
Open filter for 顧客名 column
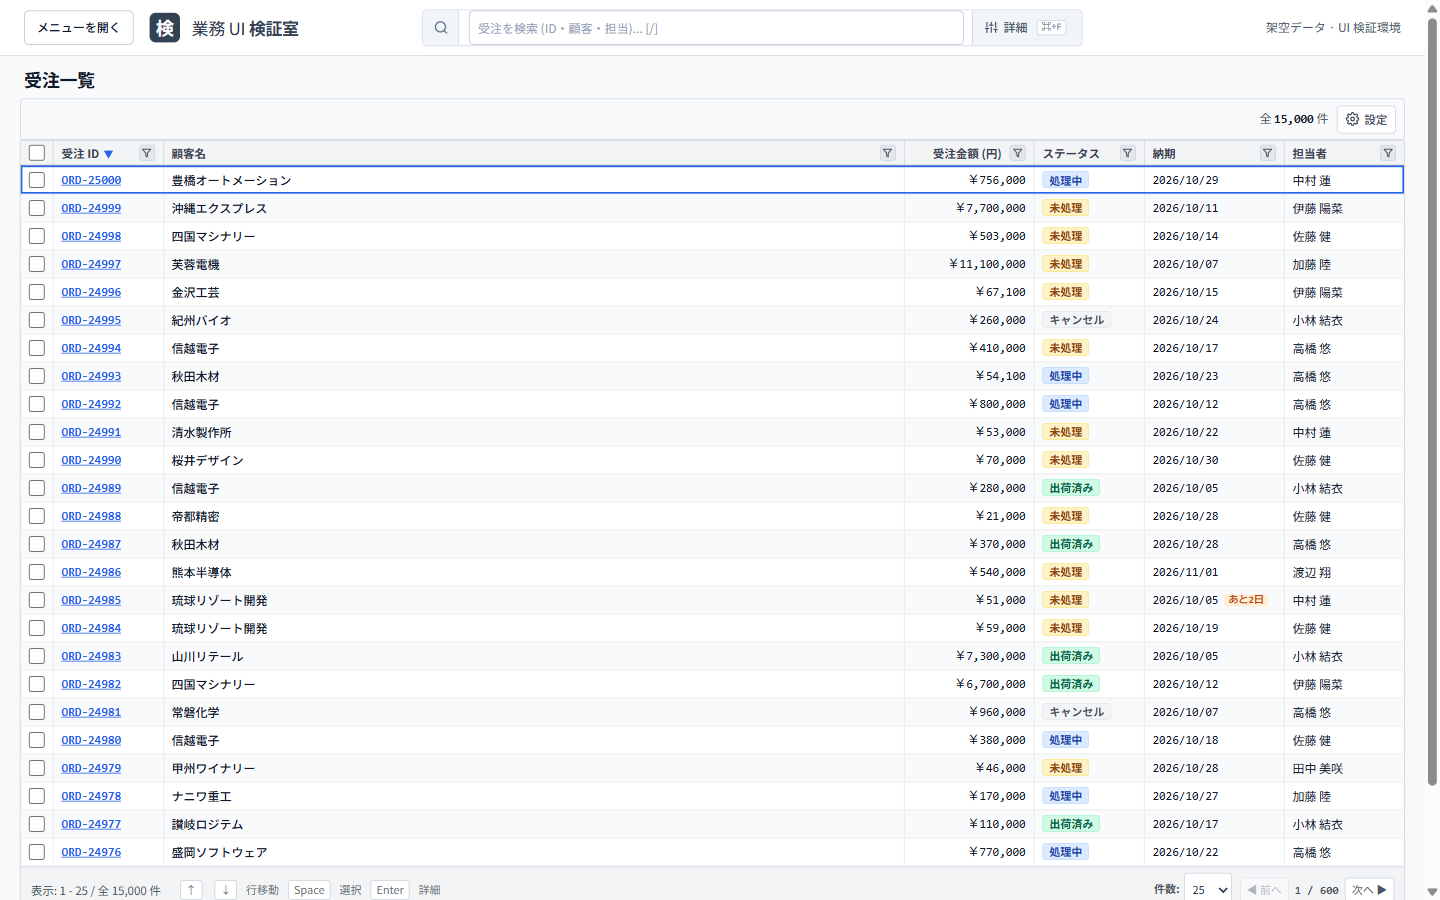(x=887, y=153)
